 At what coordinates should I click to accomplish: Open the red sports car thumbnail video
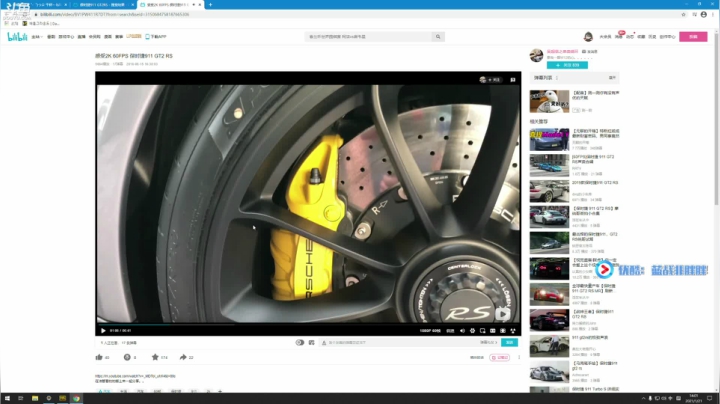tap(549, 294)
